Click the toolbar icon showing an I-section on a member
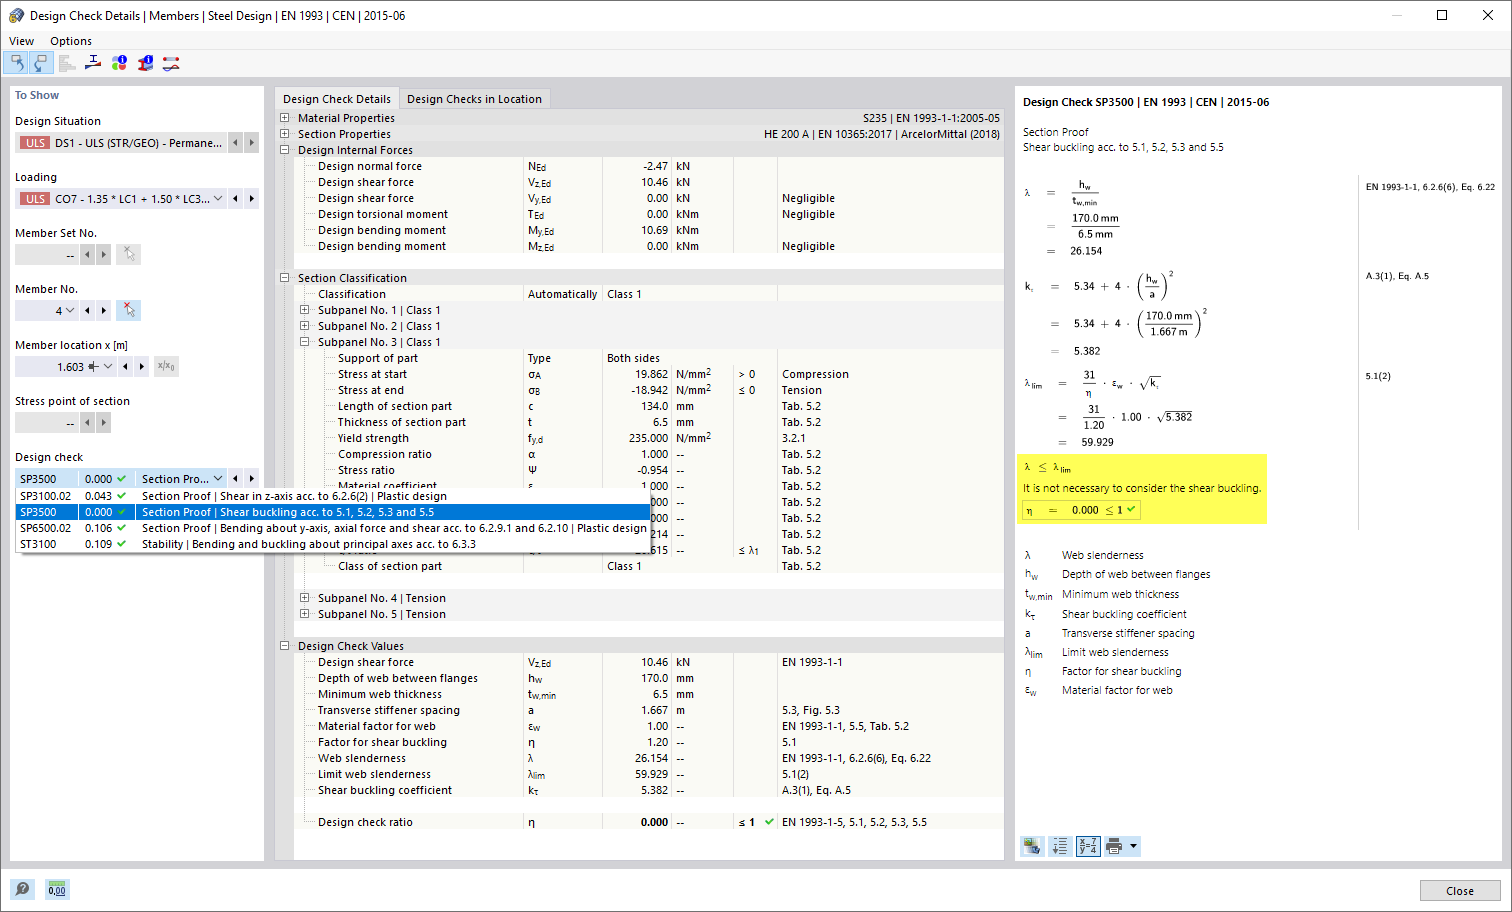The height and width of the screenshot is (912, 1512). point(93,63)
